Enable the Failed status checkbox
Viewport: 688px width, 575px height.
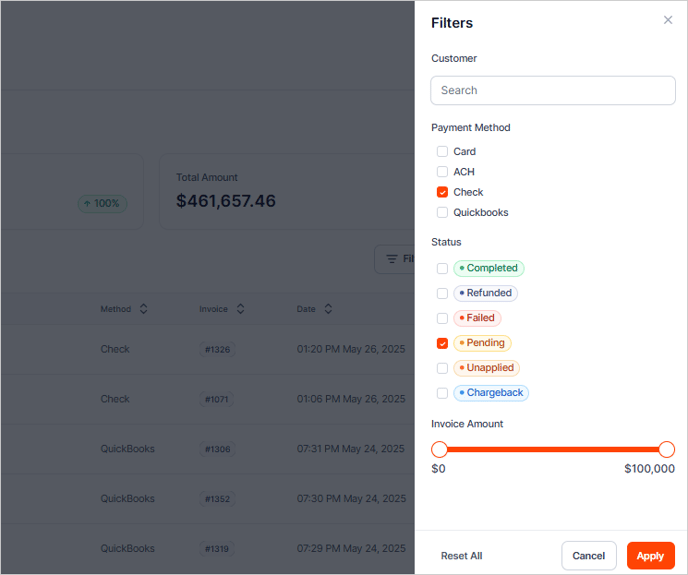coord(442,318)
